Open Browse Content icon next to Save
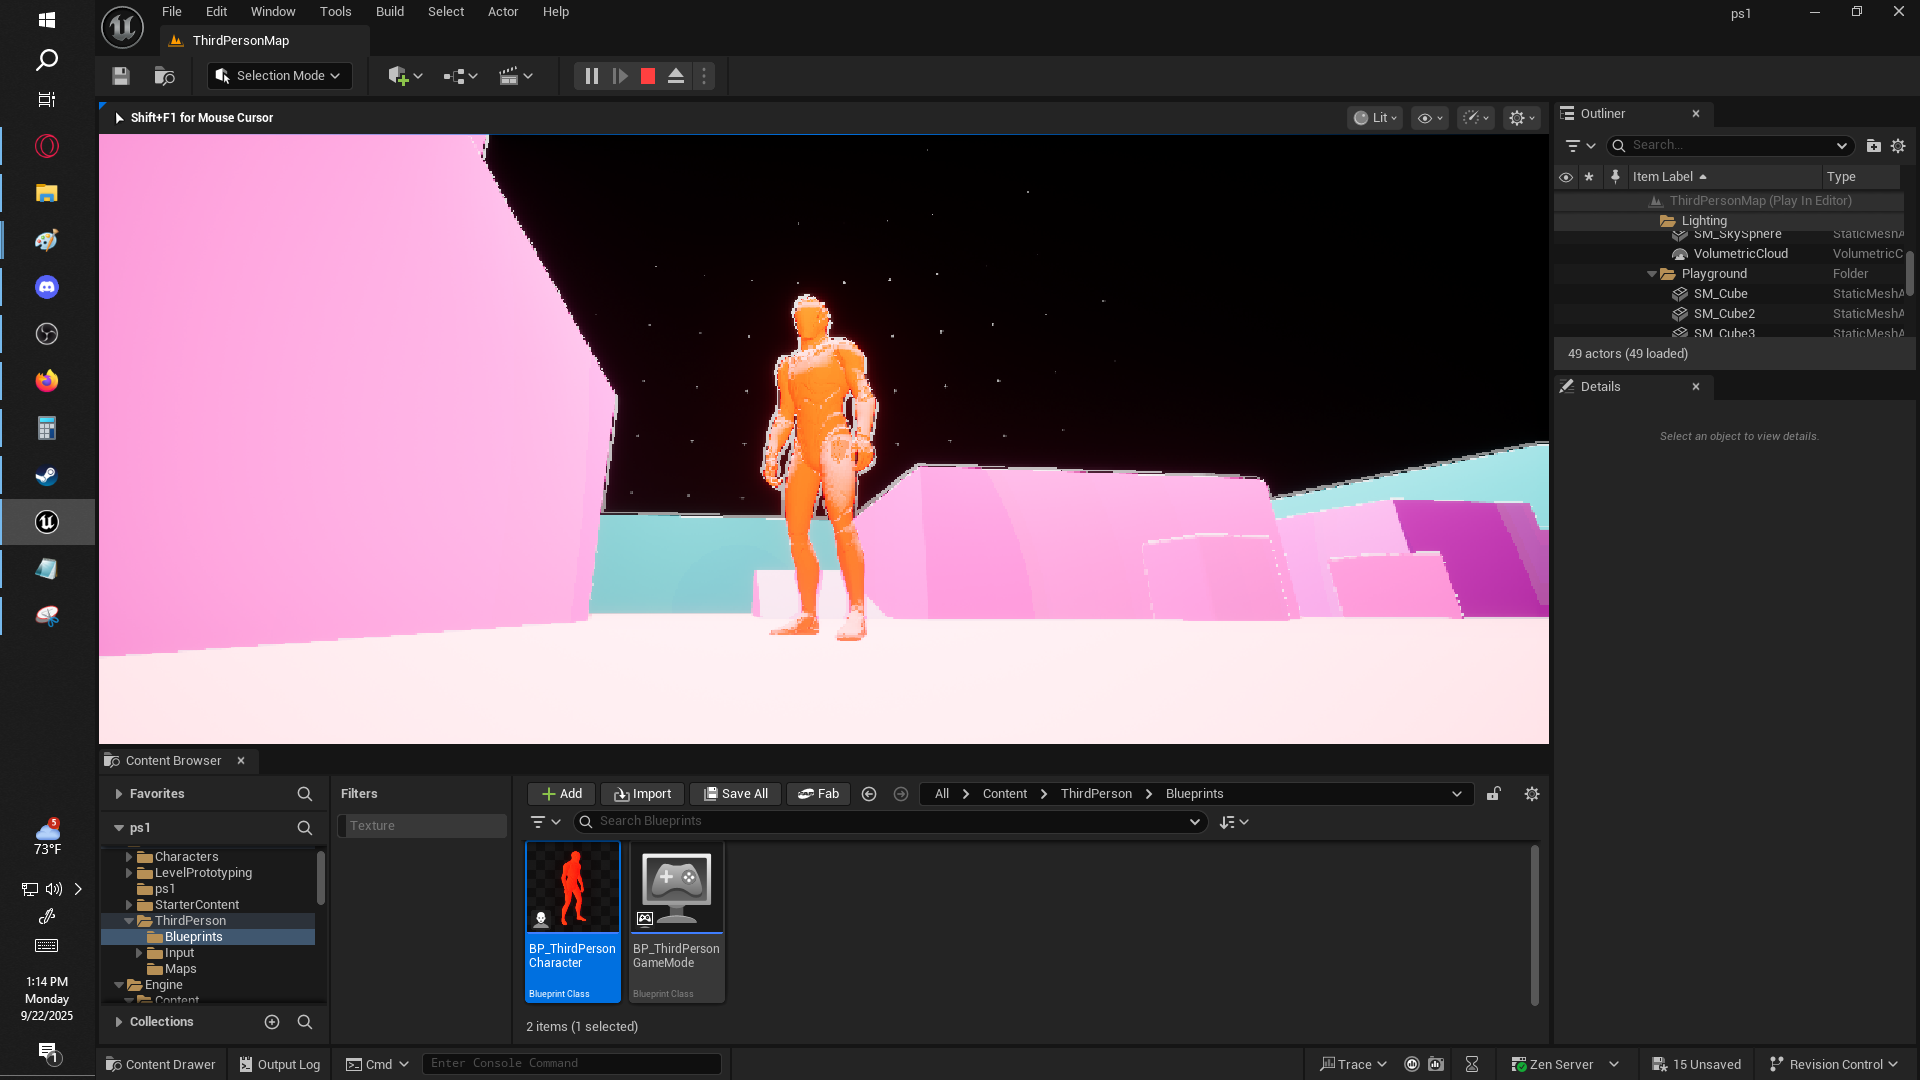 (x=164, y=76)
